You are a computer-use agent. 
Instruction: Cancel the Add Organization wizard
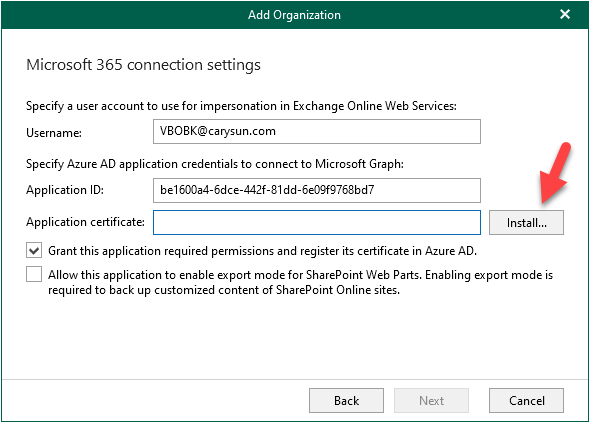tap(526, 401)
